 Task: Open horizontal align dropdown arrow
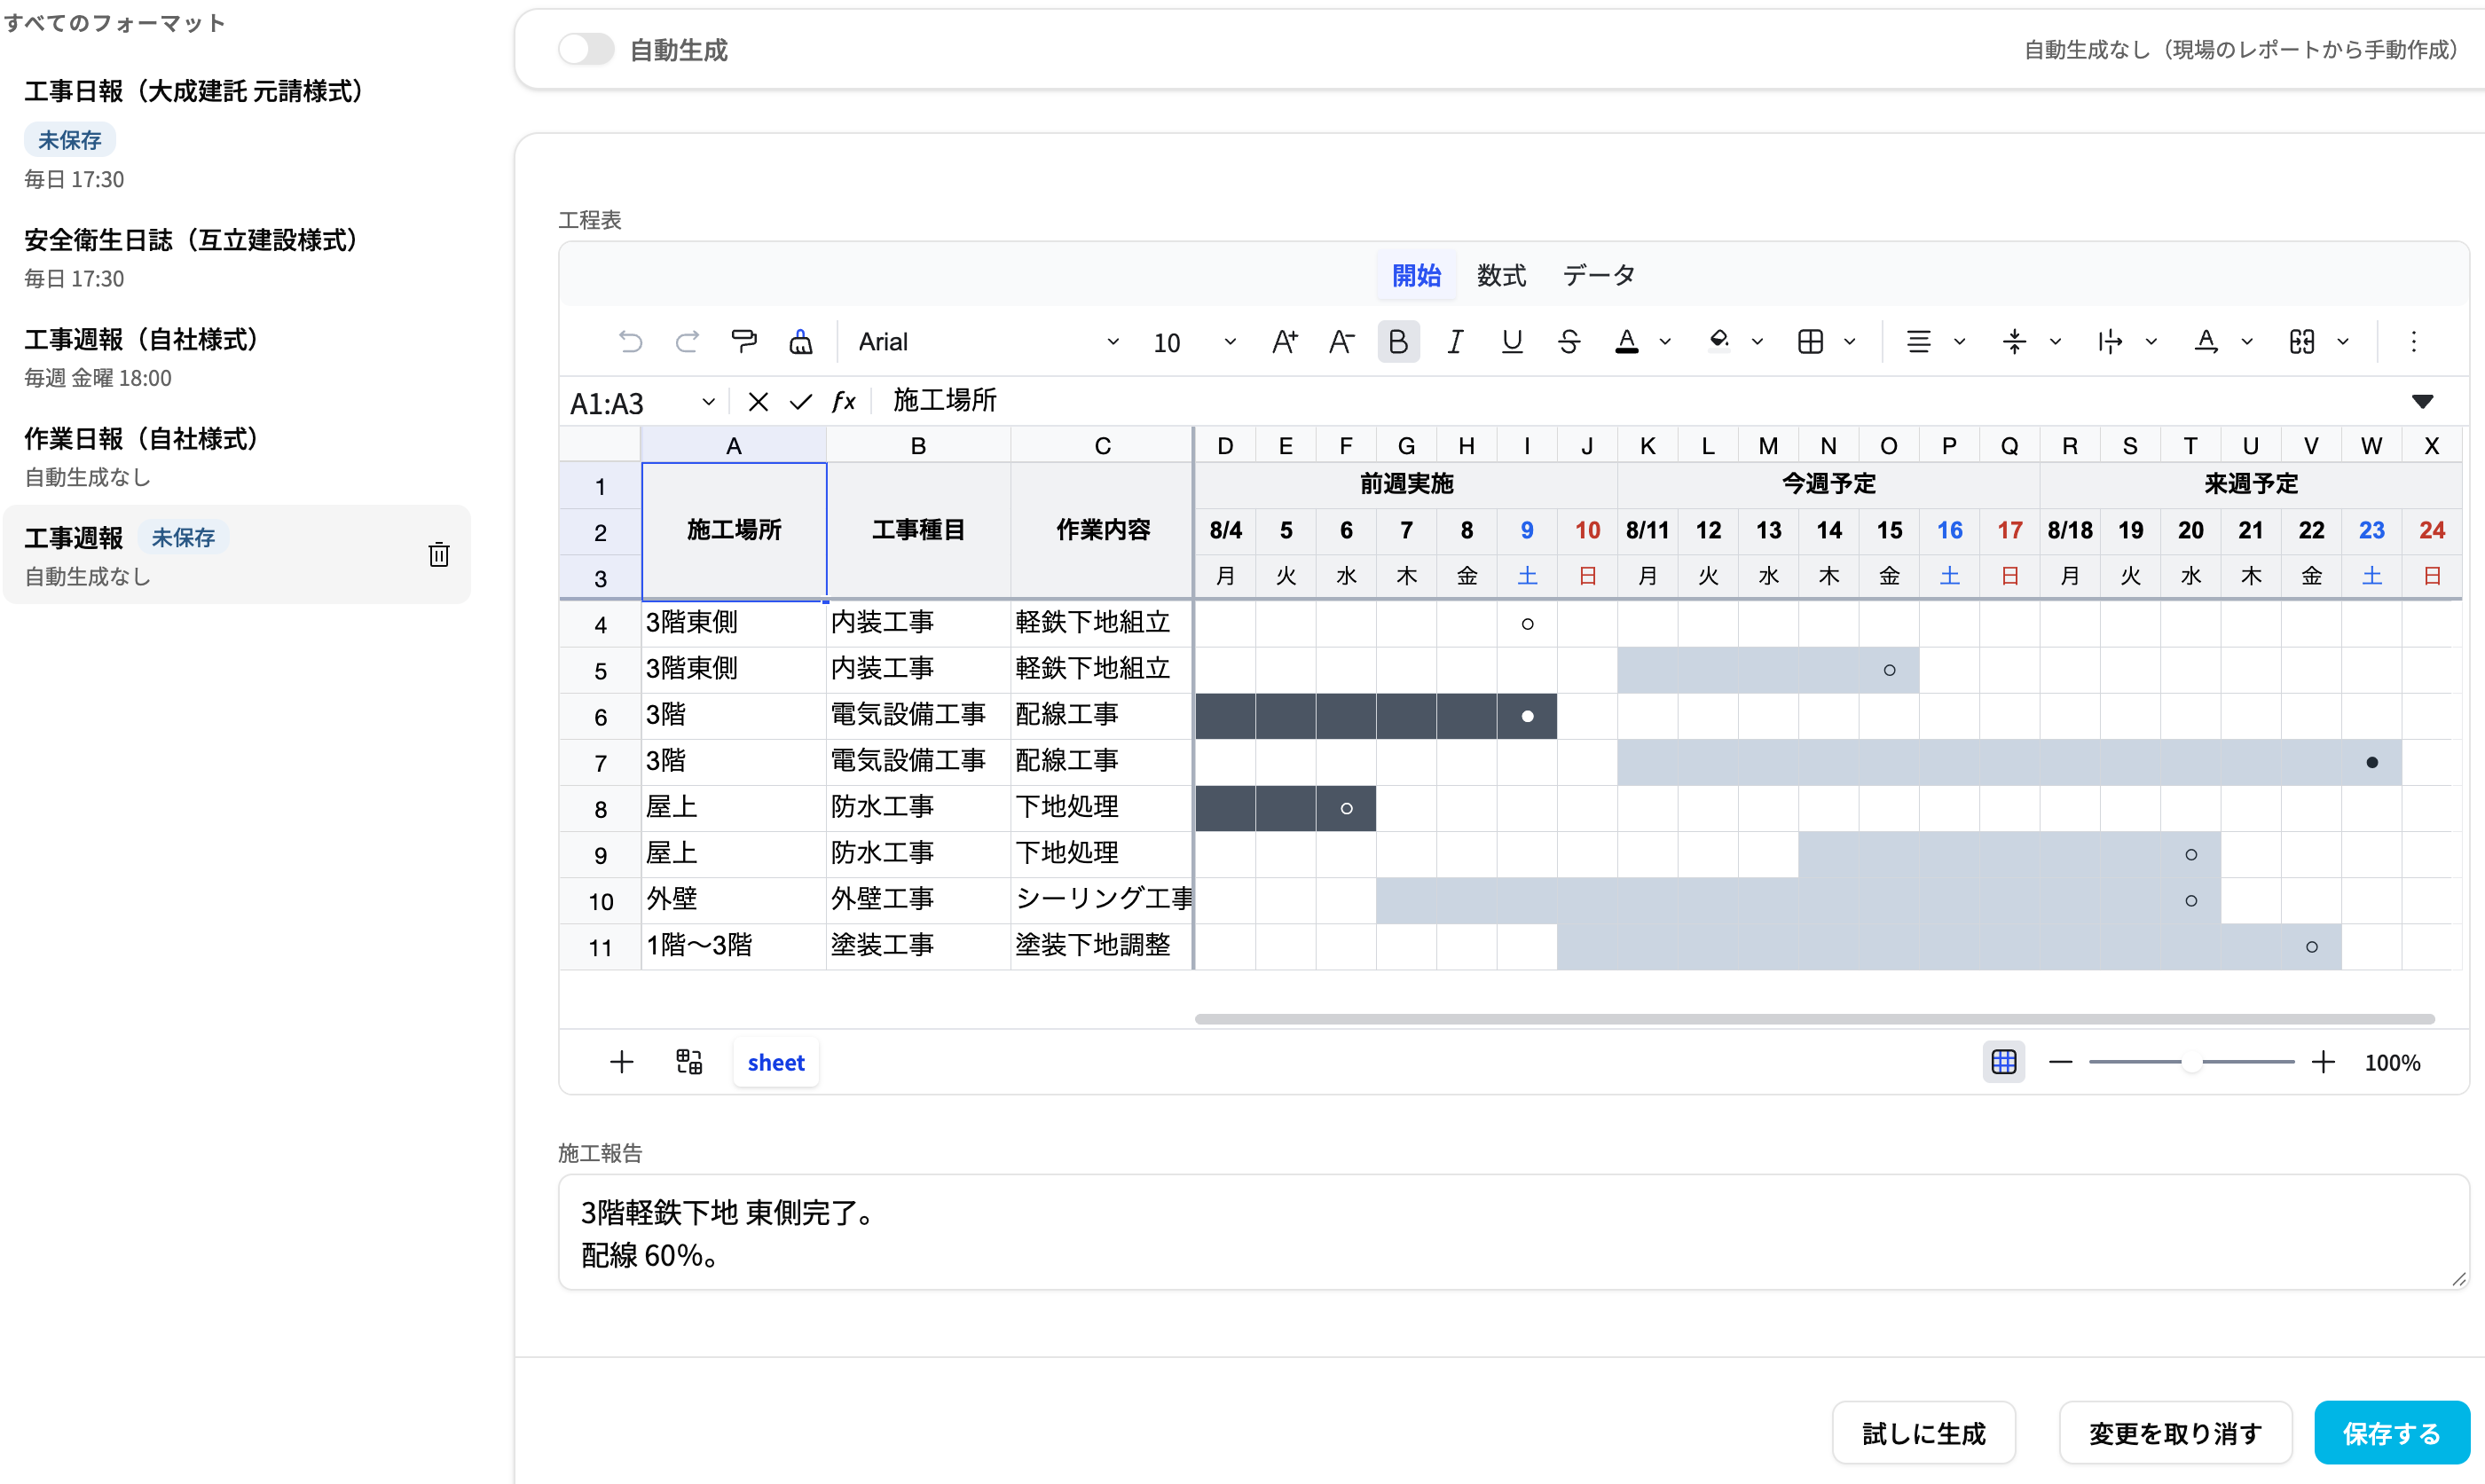pos(1959,342)
